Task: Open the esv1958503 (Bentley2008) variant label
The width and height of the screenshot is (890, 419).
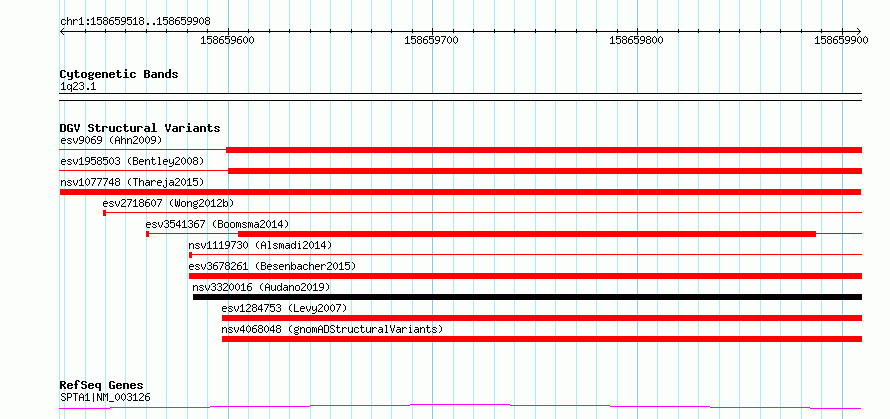Action: pos(132,161)
